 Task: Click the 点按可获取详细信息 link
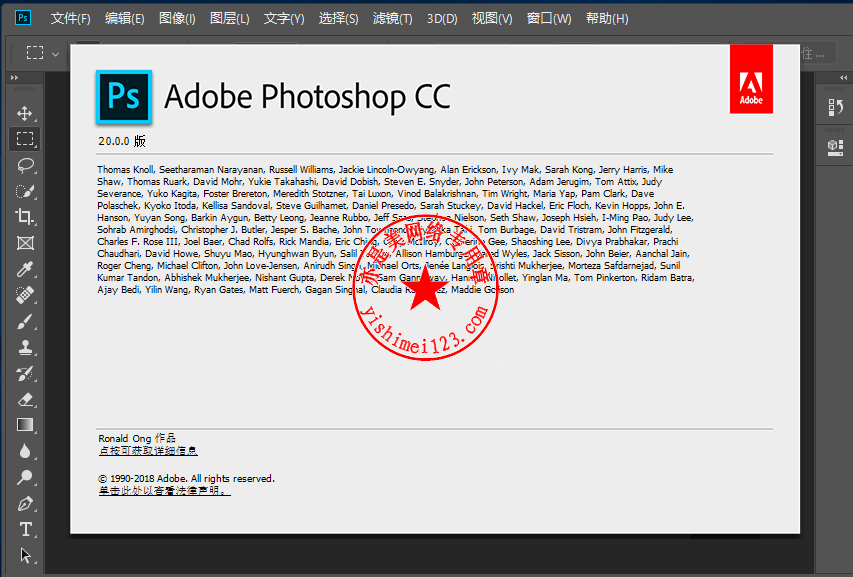[x=148, y=451]
